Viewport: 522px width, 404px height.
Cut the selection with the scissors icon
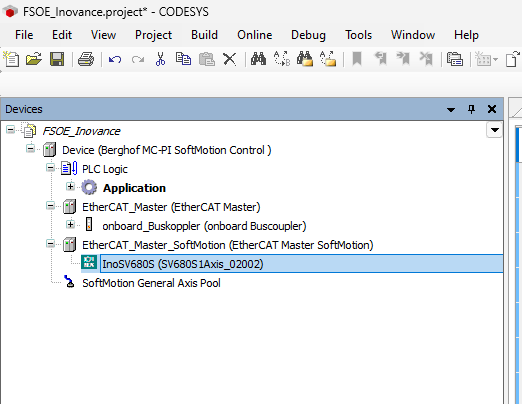coord(160,59)
